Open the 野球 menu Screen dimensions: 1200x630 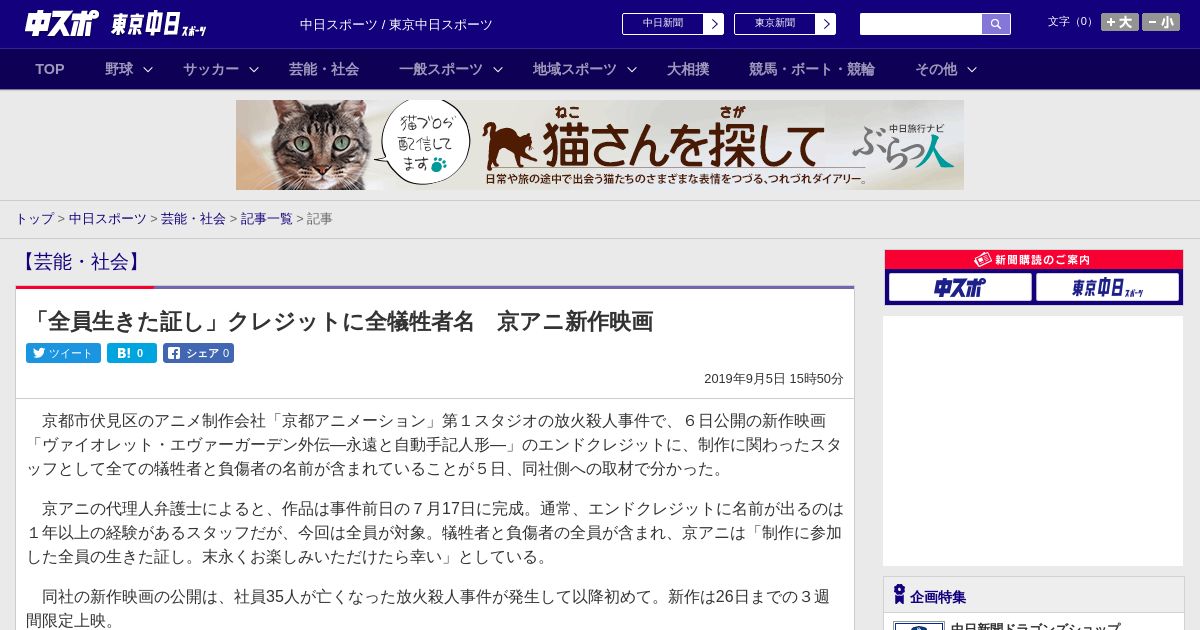tap(119, 69)
